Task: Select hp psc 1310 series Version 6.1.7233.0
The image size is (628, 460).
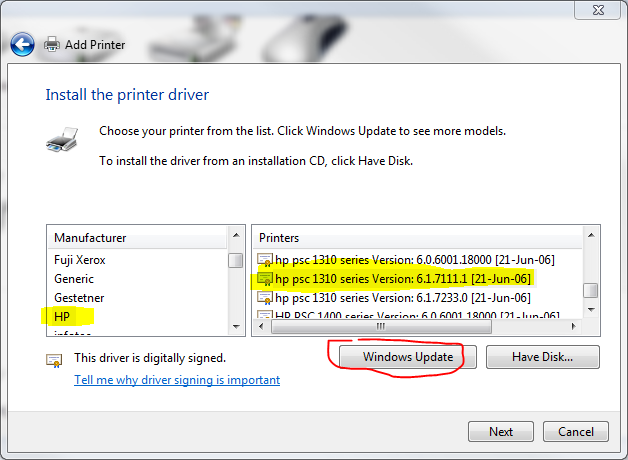Action: point(403,298)
